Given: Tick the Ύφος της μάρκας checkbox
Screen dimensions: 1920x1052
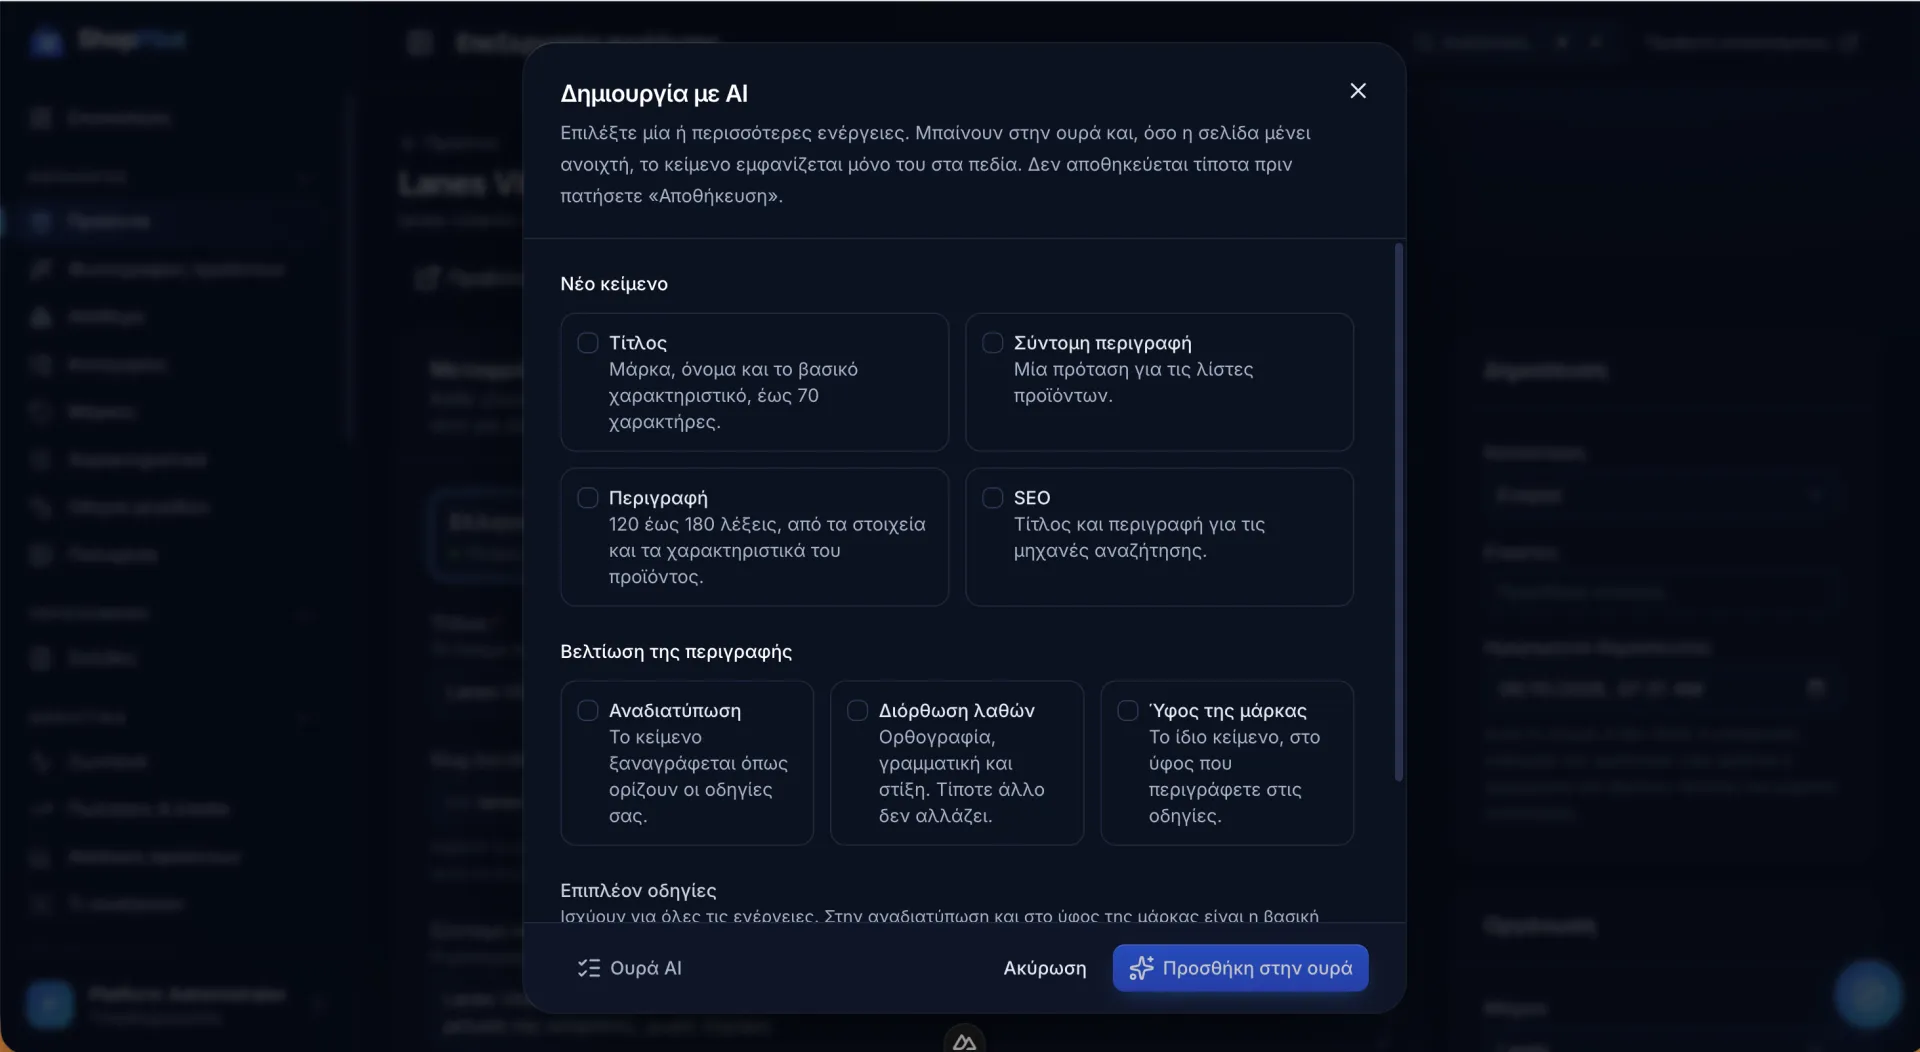Looking at the screenshot, I should point(1127,711).
